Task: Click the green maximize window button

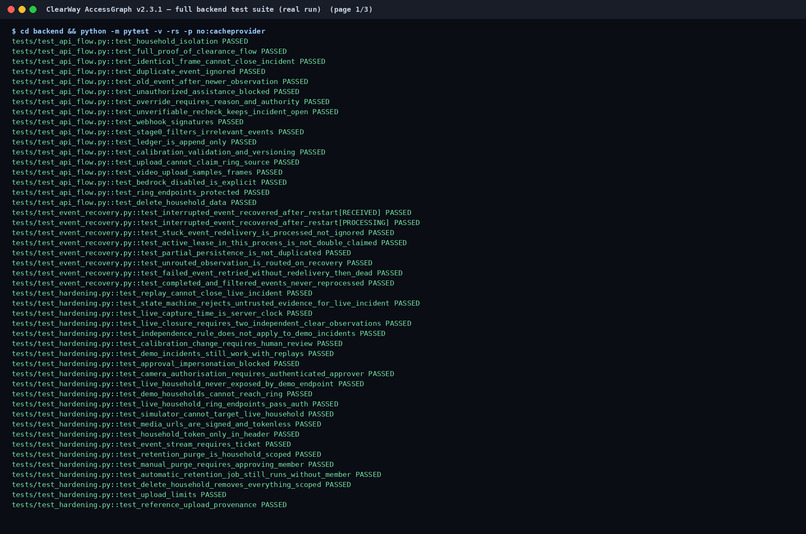Action: point(33,9)
